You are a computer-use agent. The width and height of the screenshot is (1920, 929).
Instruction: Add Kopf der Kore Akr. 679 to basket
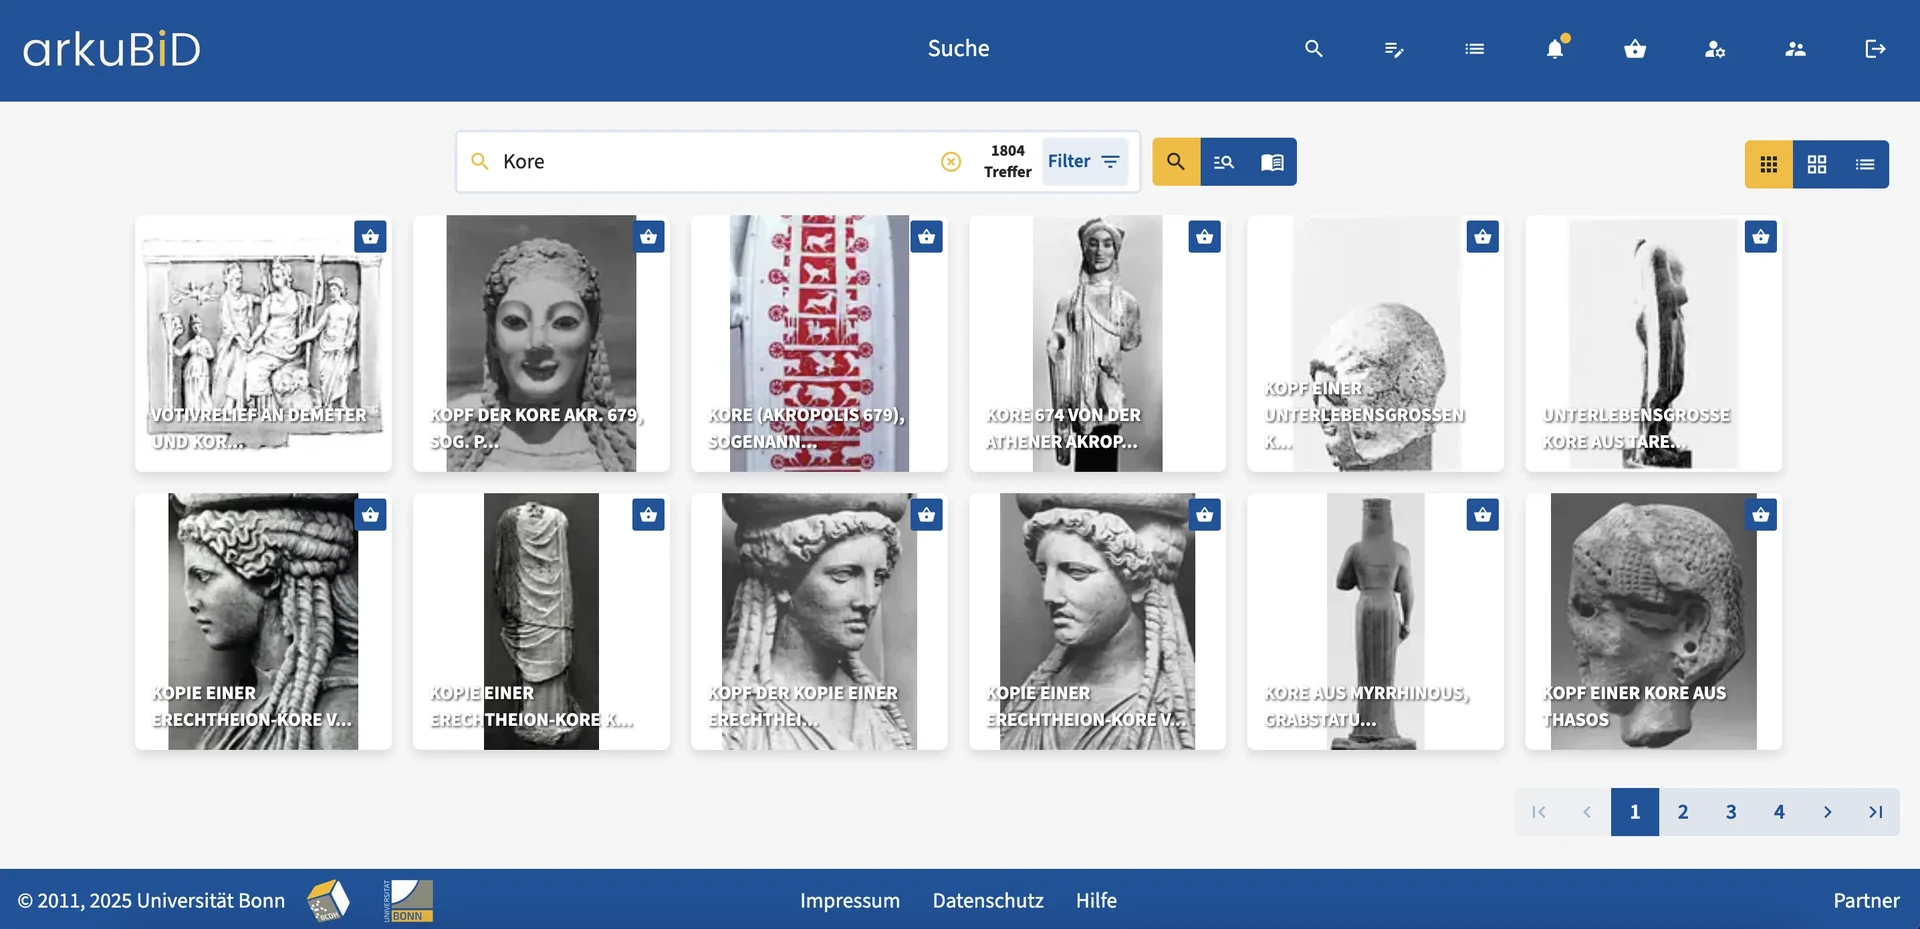pos(649,237)
